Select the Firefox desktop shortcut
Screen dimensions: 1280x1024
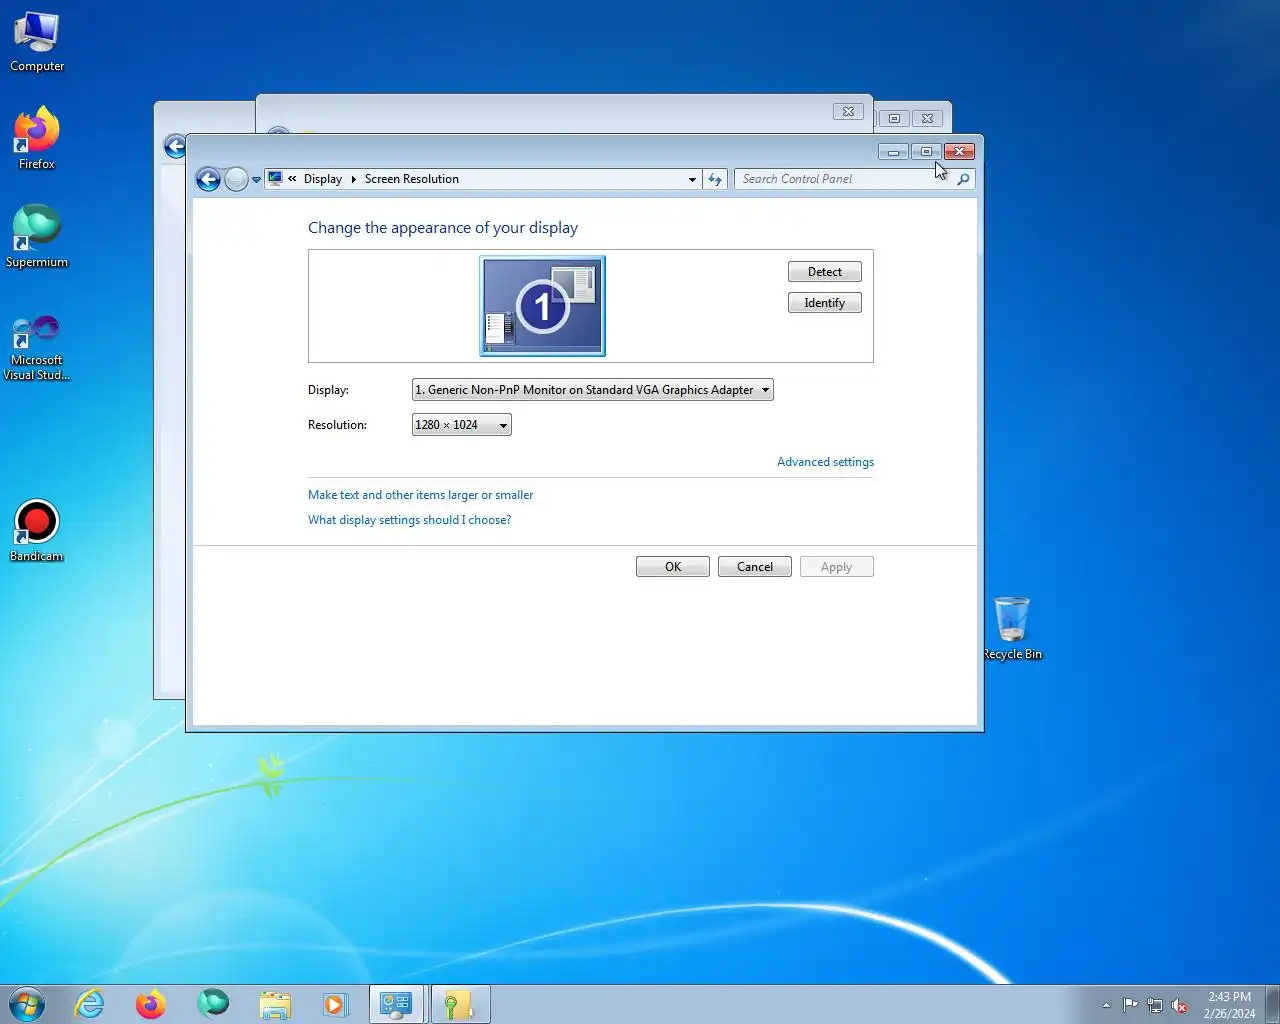[x=37, y=139]
